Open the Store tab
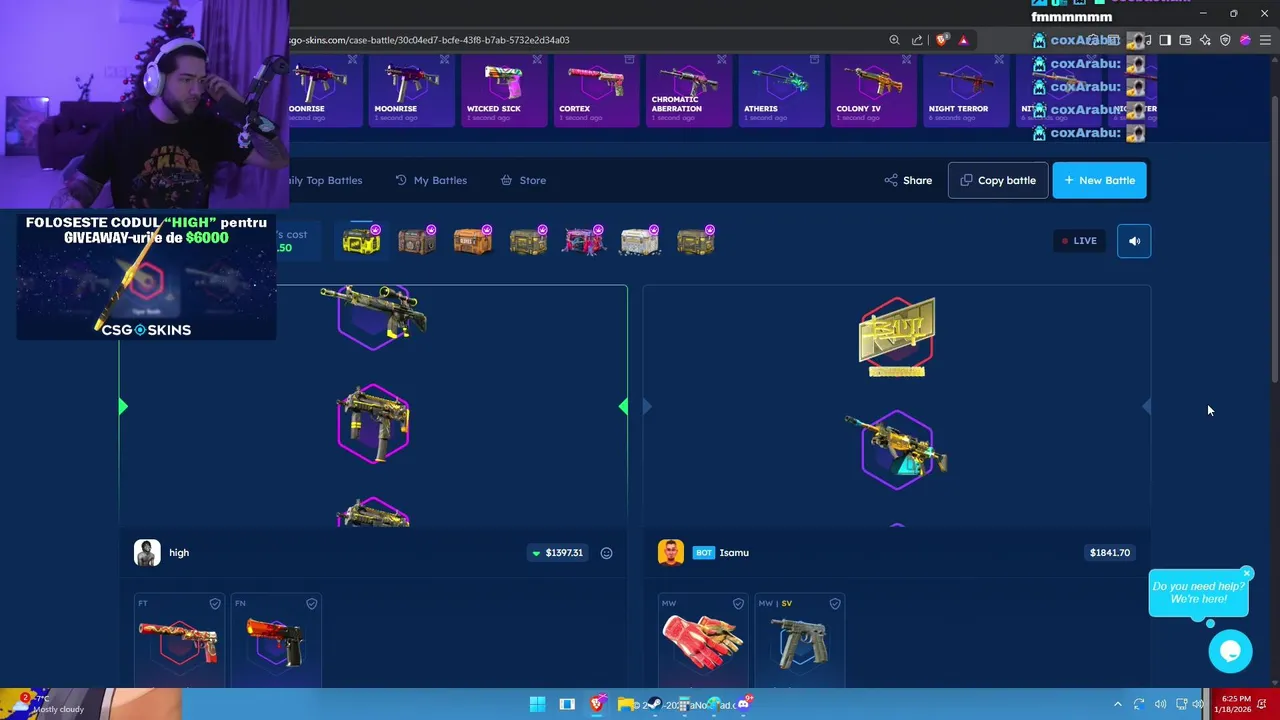 click(x=523, y=180)
